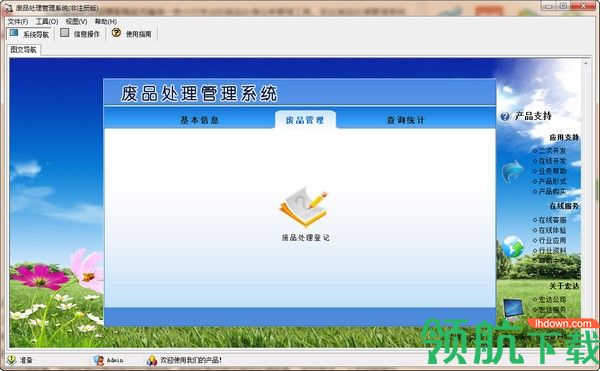The width and height of the screenshot is (600, 371).
Task: Select the 图文导航 tab
Action: (x=23, y=50)
